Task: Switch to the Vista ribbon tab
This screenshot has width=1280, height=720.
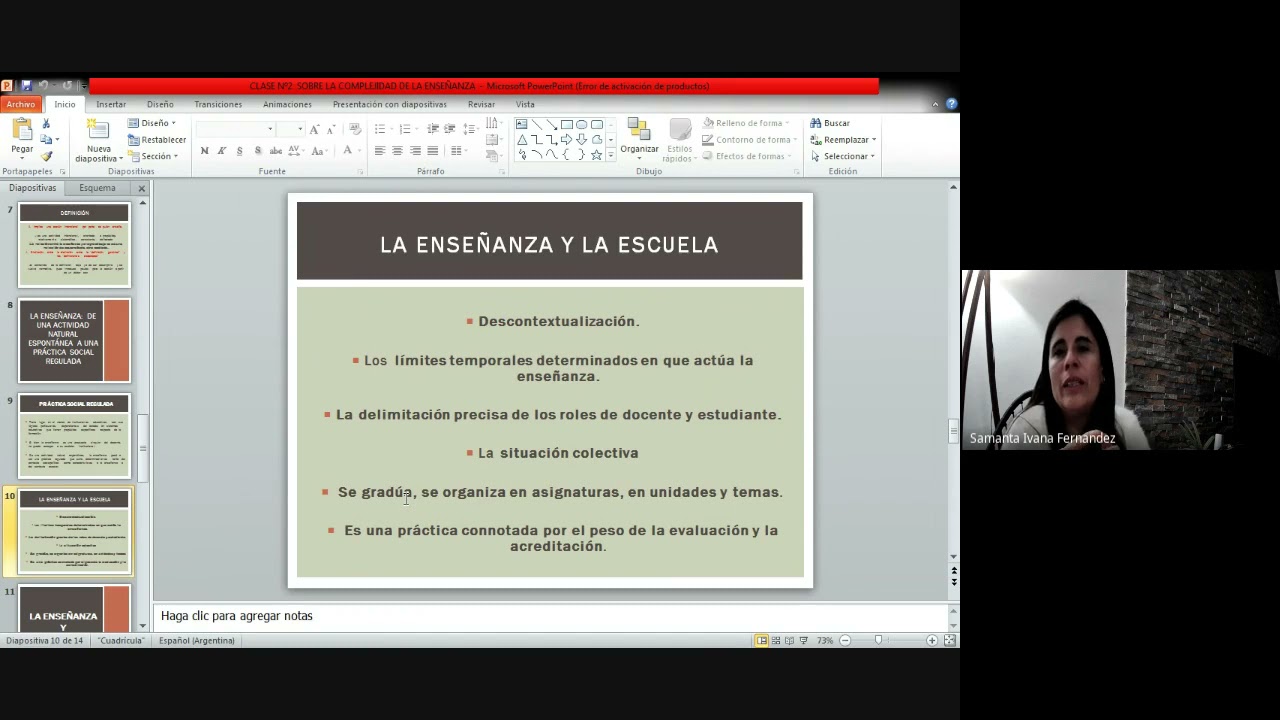Action: 525,104
